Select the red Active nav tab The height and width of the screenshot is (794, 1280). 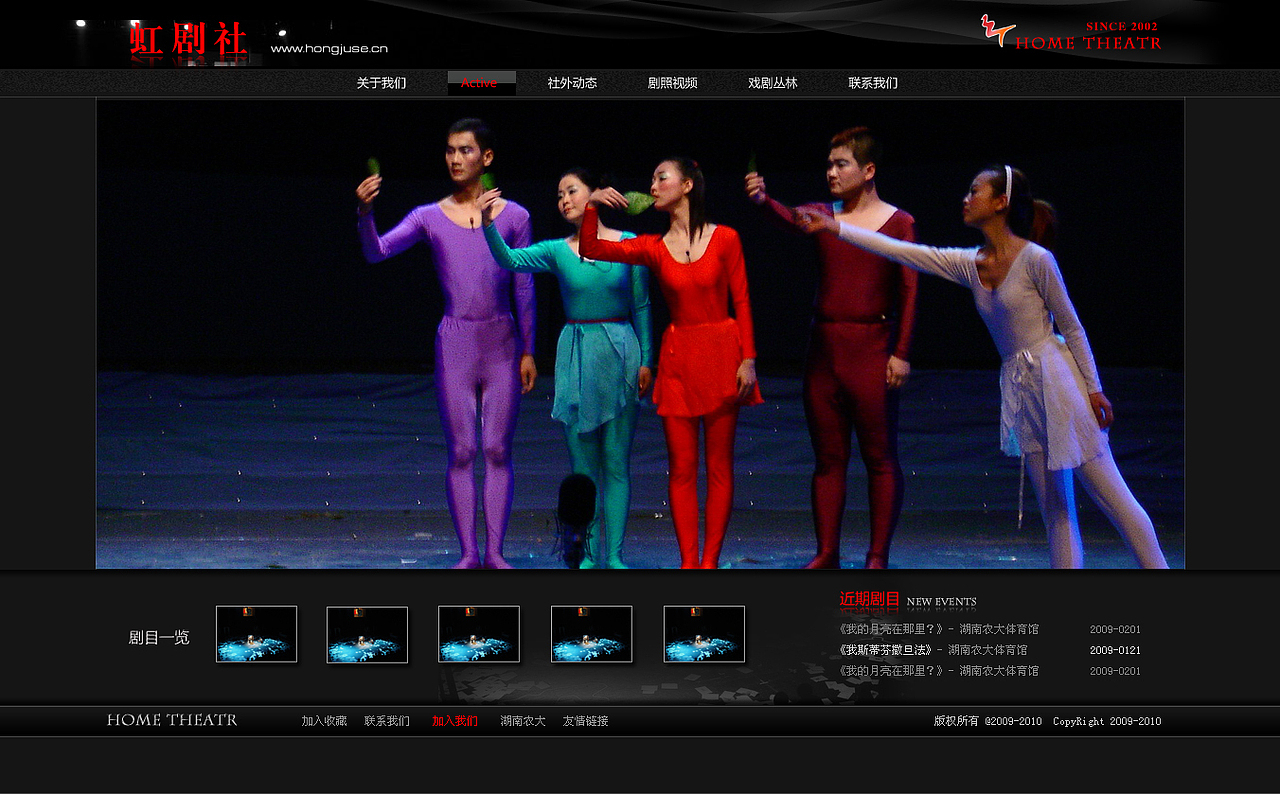pyautogui.click(x=482, y=83)
